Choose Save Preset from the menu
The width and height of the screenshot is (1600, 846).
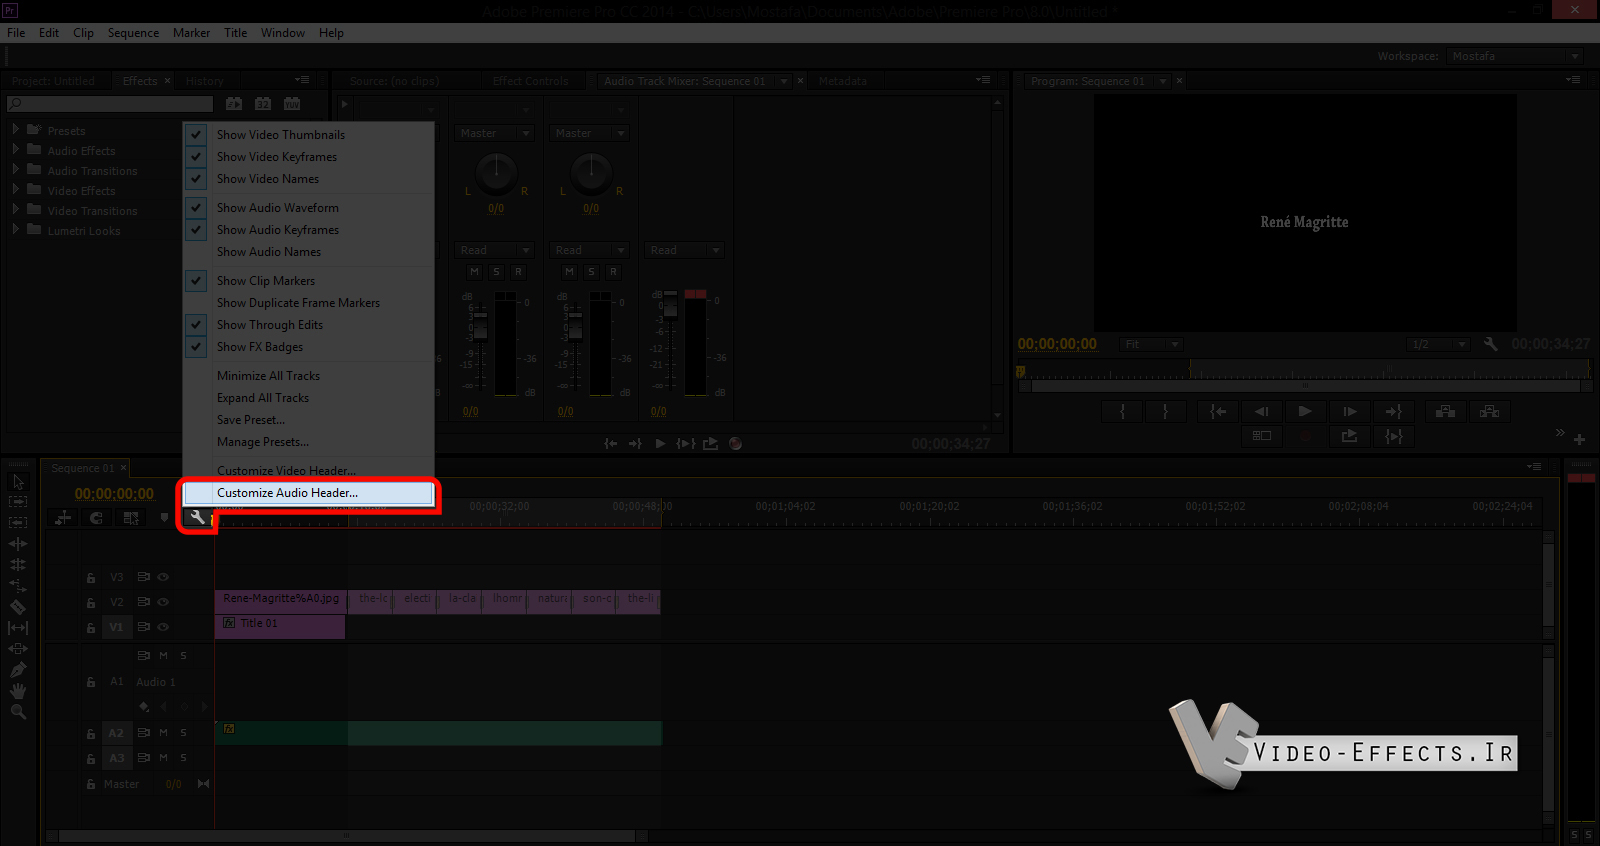point(309,420)
